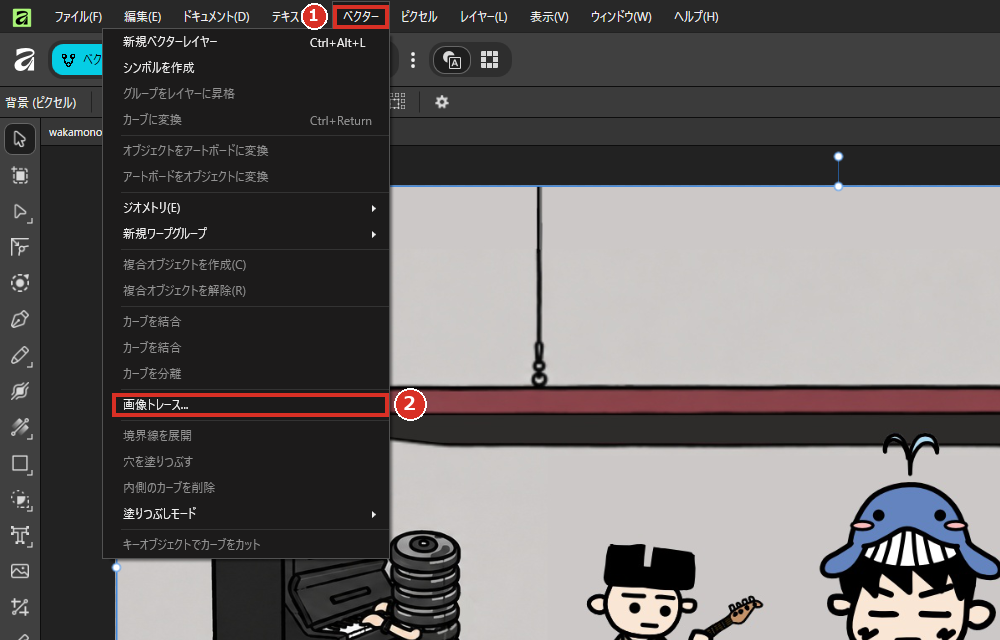1000x640 pixels.
Task: Switch to the wakamono document tab
Action: point(75,132)
